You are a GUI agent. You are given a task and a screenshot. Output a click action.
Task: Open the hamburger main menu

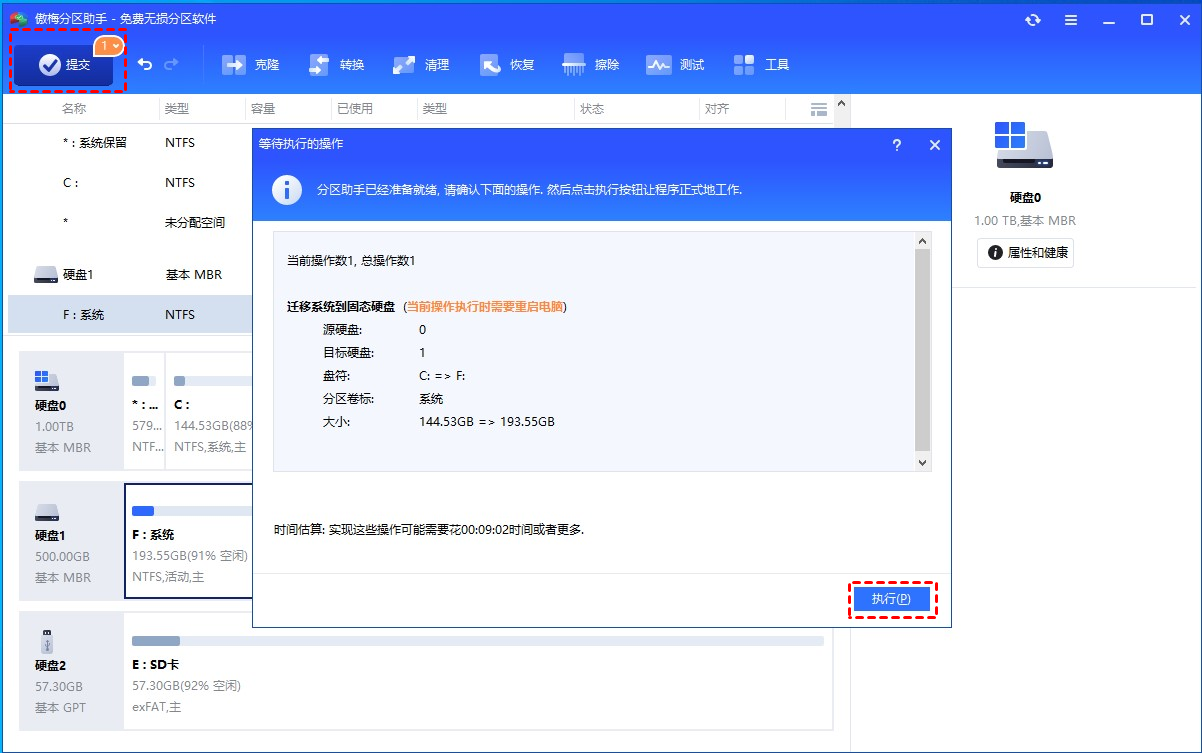coord(1071,19)
